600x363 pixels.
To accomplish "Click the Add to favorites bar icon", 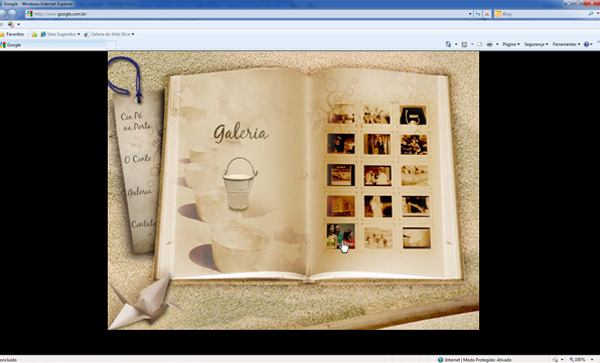I will (x=34, y=34).
